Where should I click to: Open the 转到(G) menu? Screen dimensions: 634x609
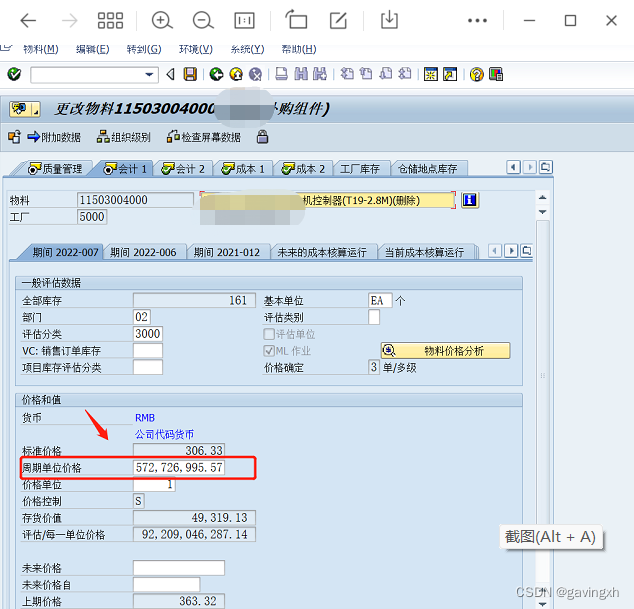144,49
